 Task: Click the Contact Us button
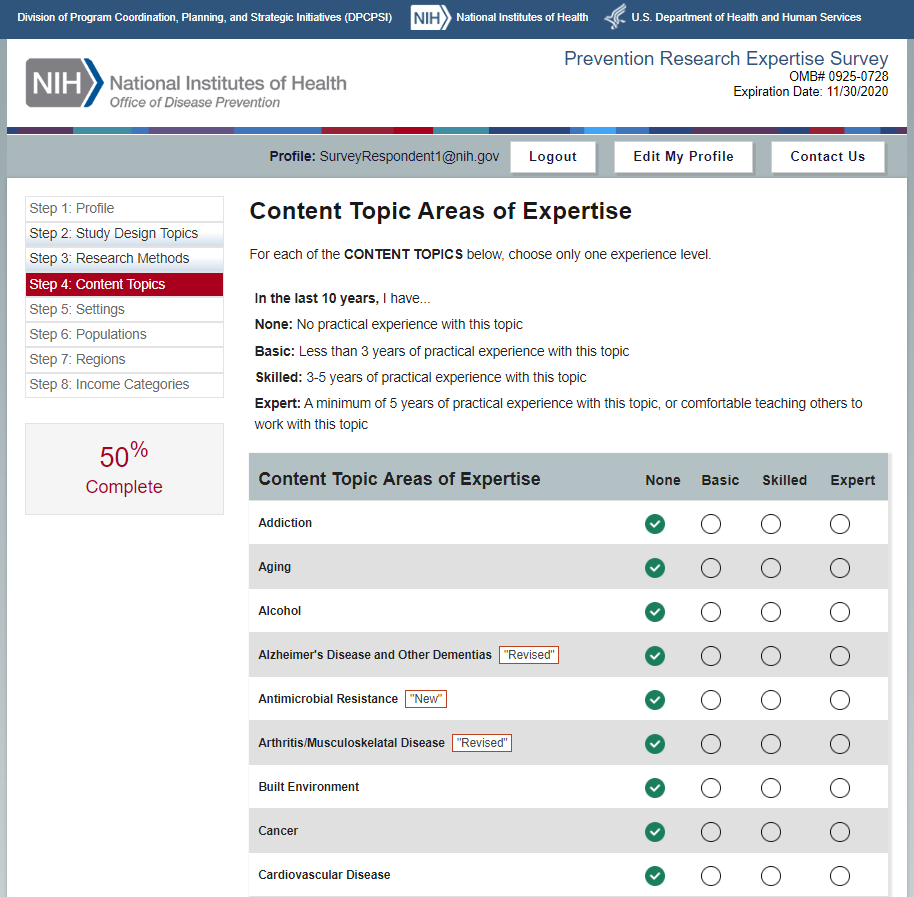pos(827,157)
